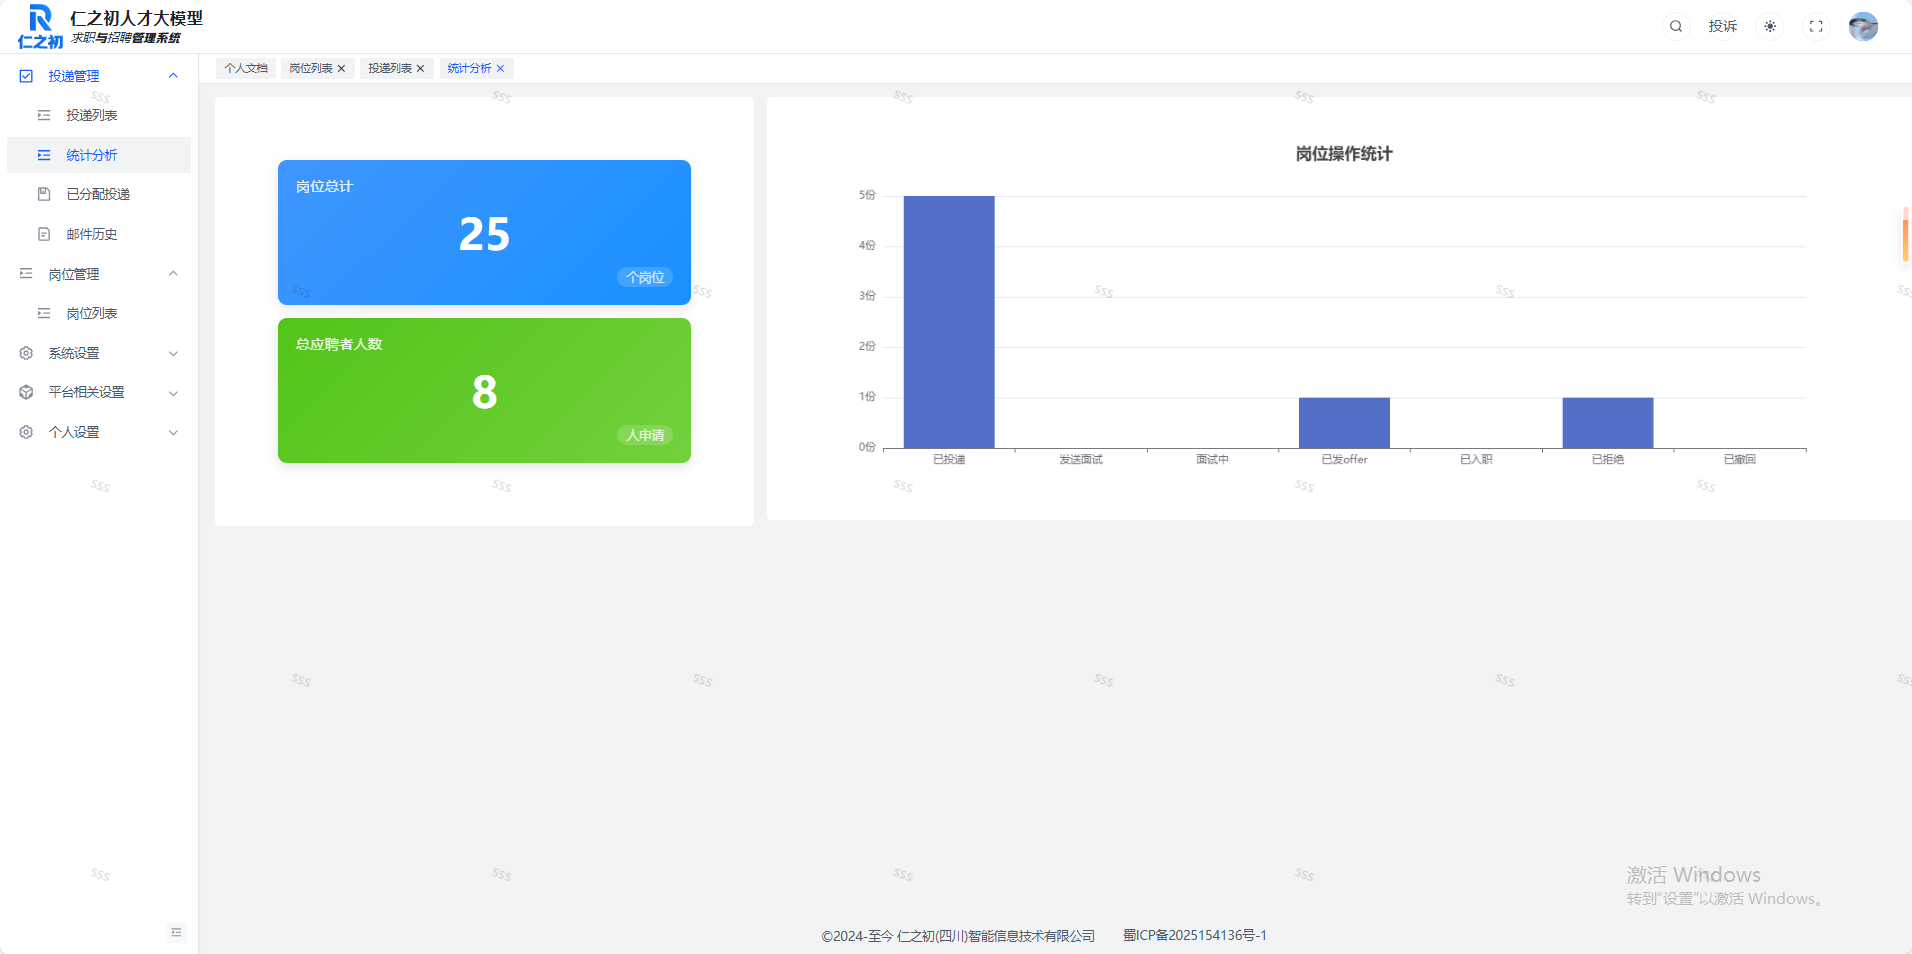Switch to the 投递列表 tab
This screenshot has height=954, width=1912.
coord(390,68)
